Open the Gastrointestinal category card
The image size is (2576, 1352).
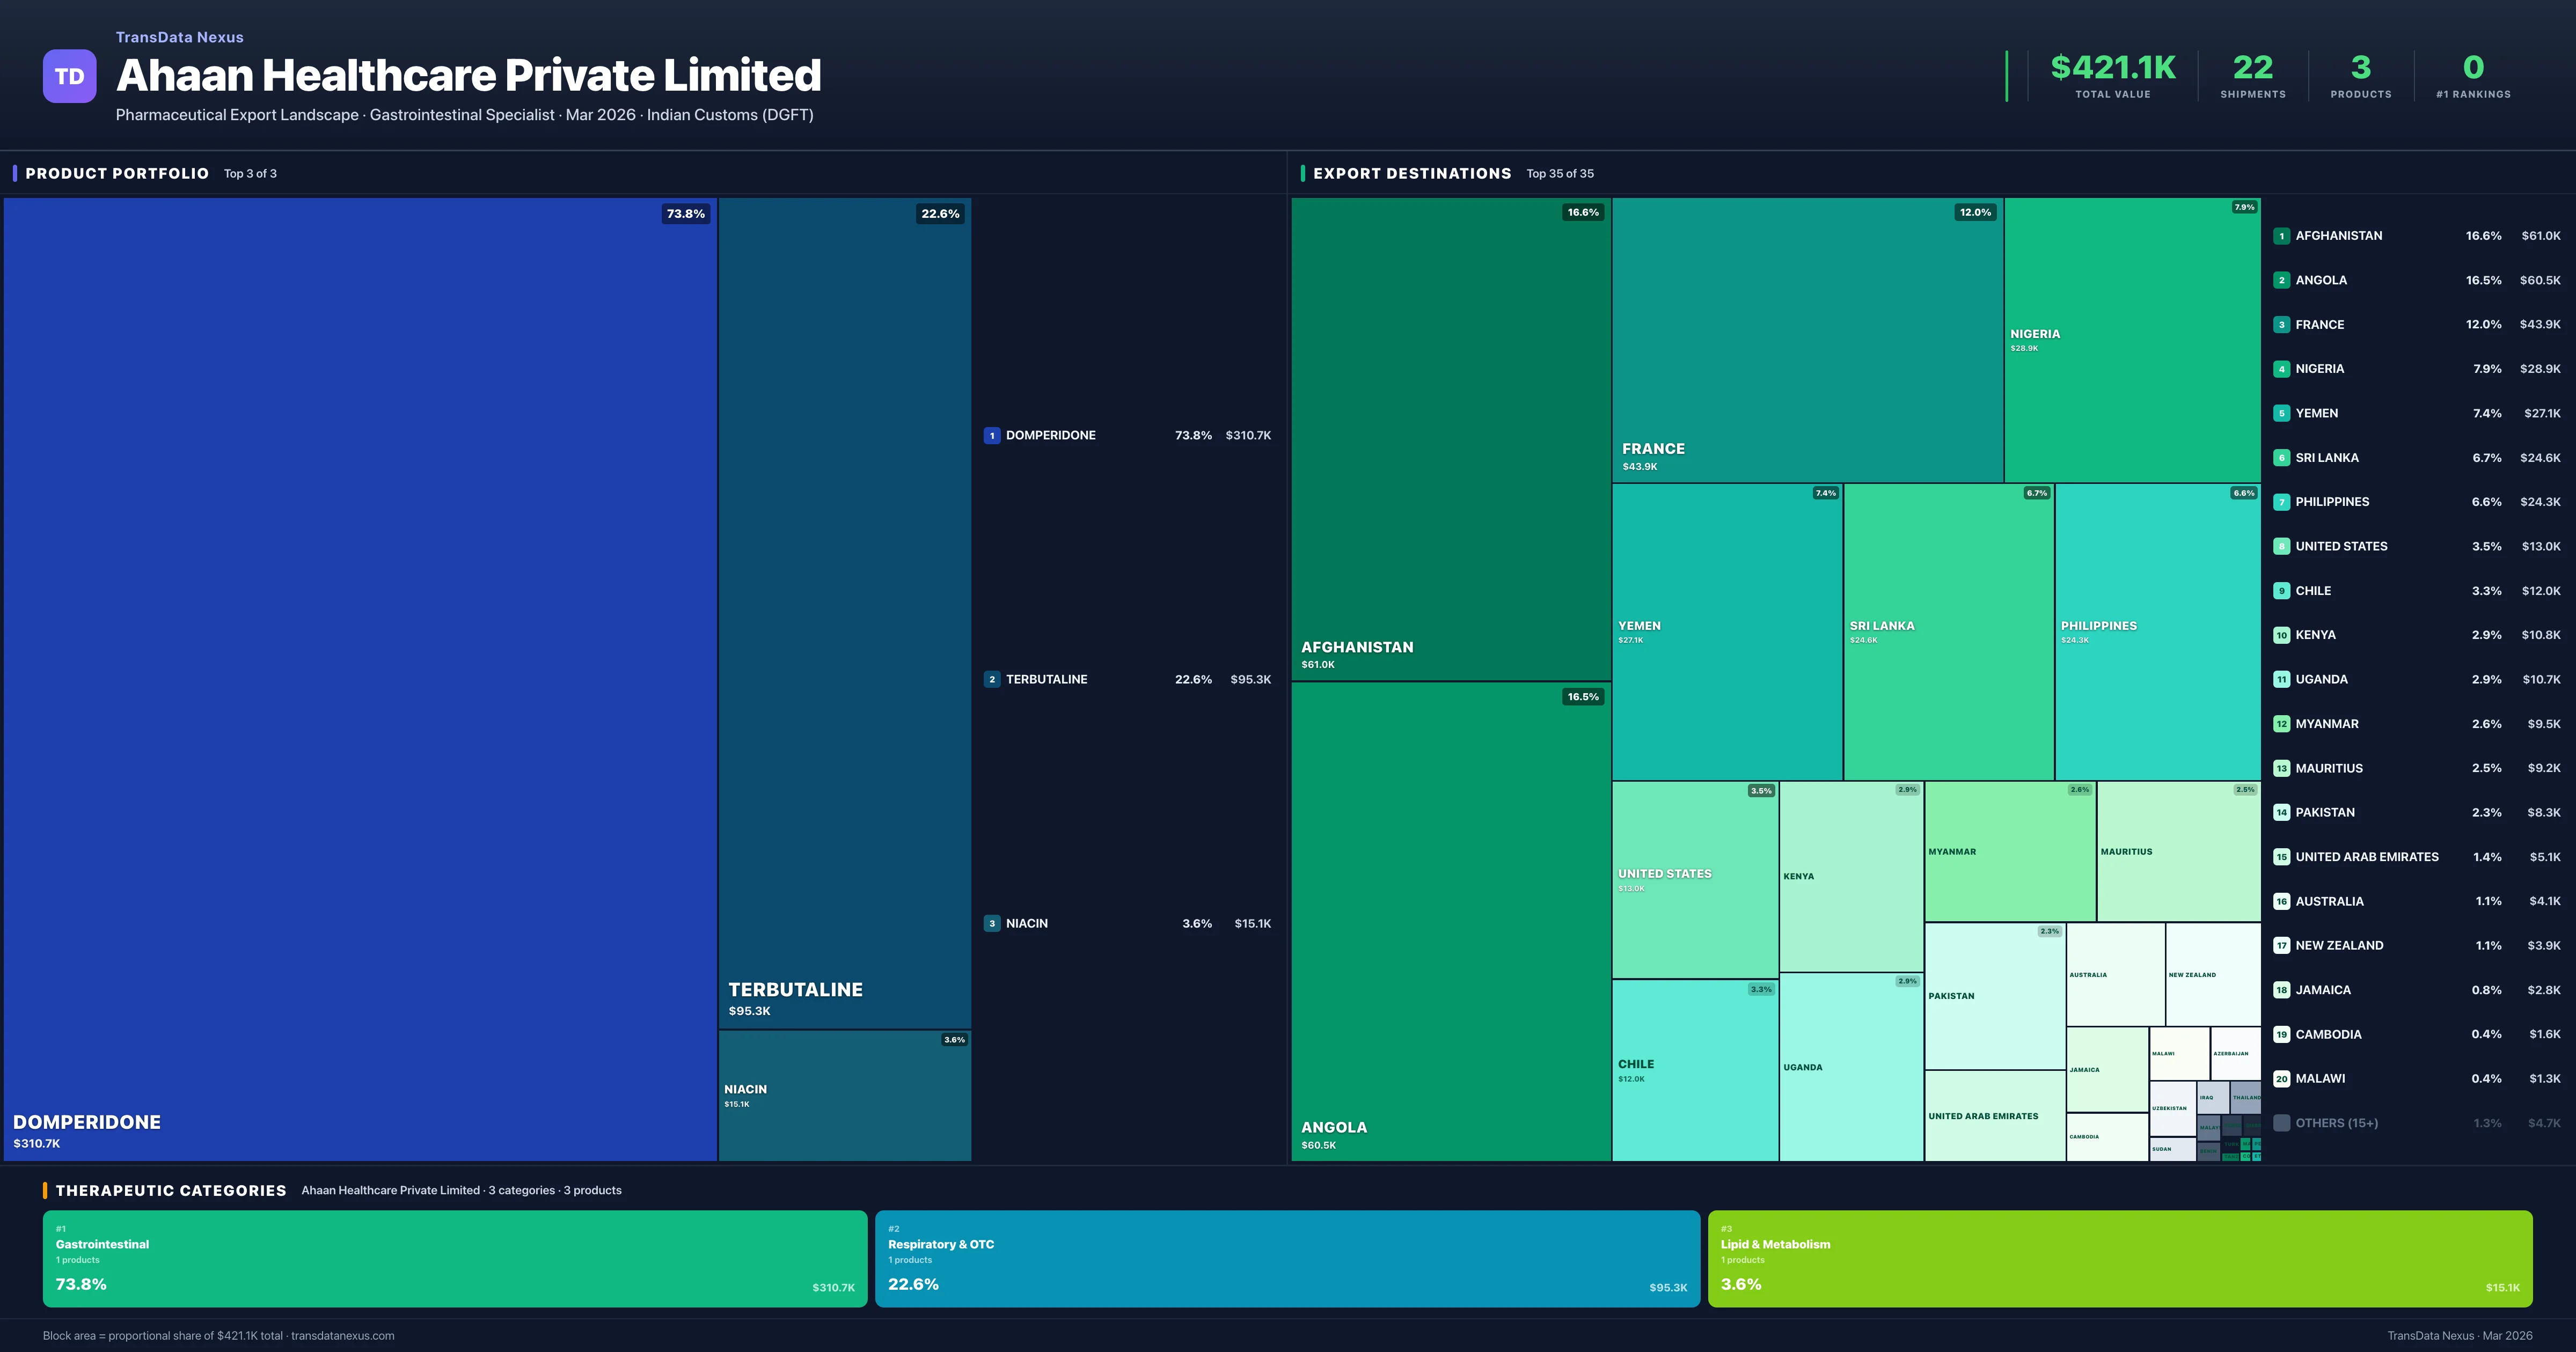click(455, 1258)
